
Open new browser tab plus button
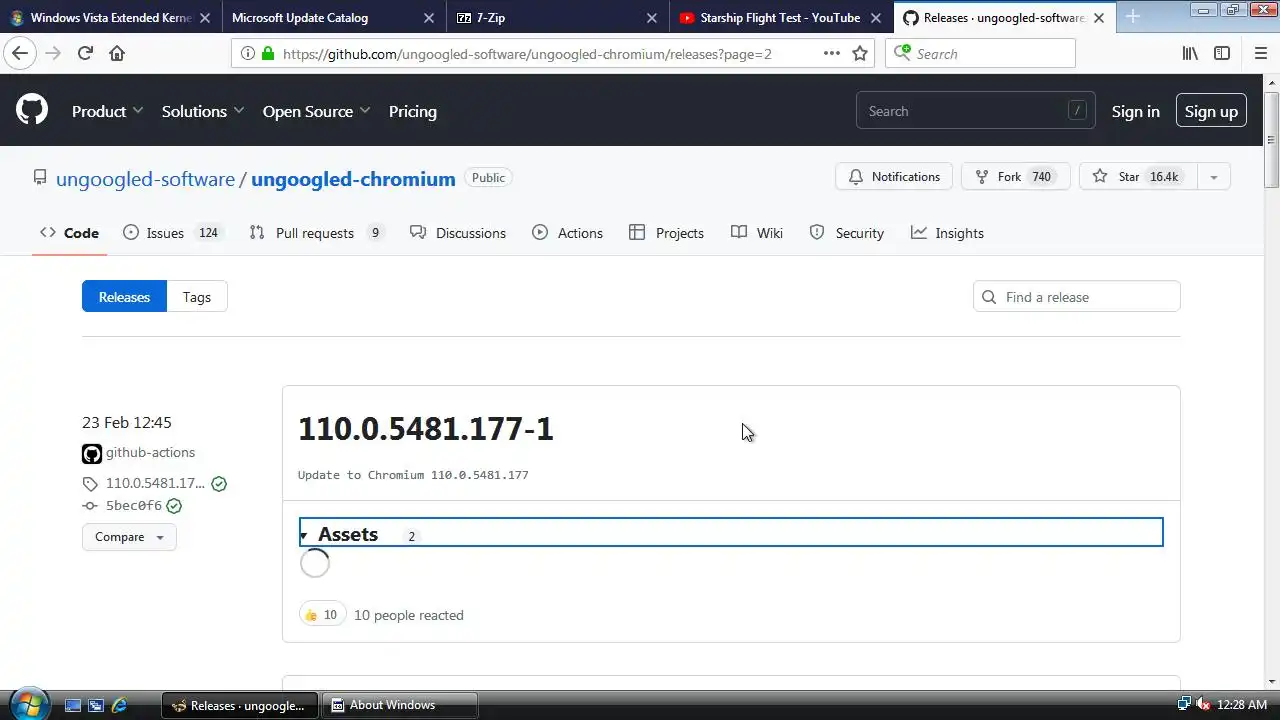[x=1133, y=17]
